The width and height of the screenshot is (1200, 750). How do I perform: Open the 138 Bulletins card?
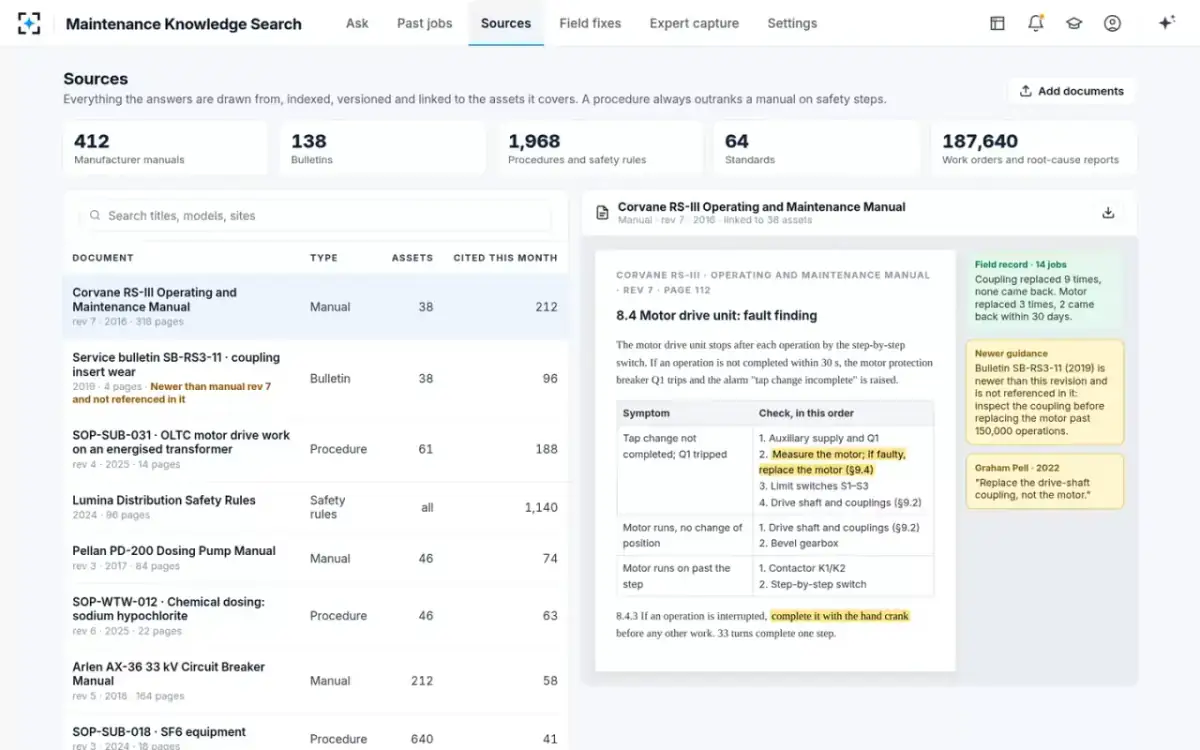tap(383, 149)
